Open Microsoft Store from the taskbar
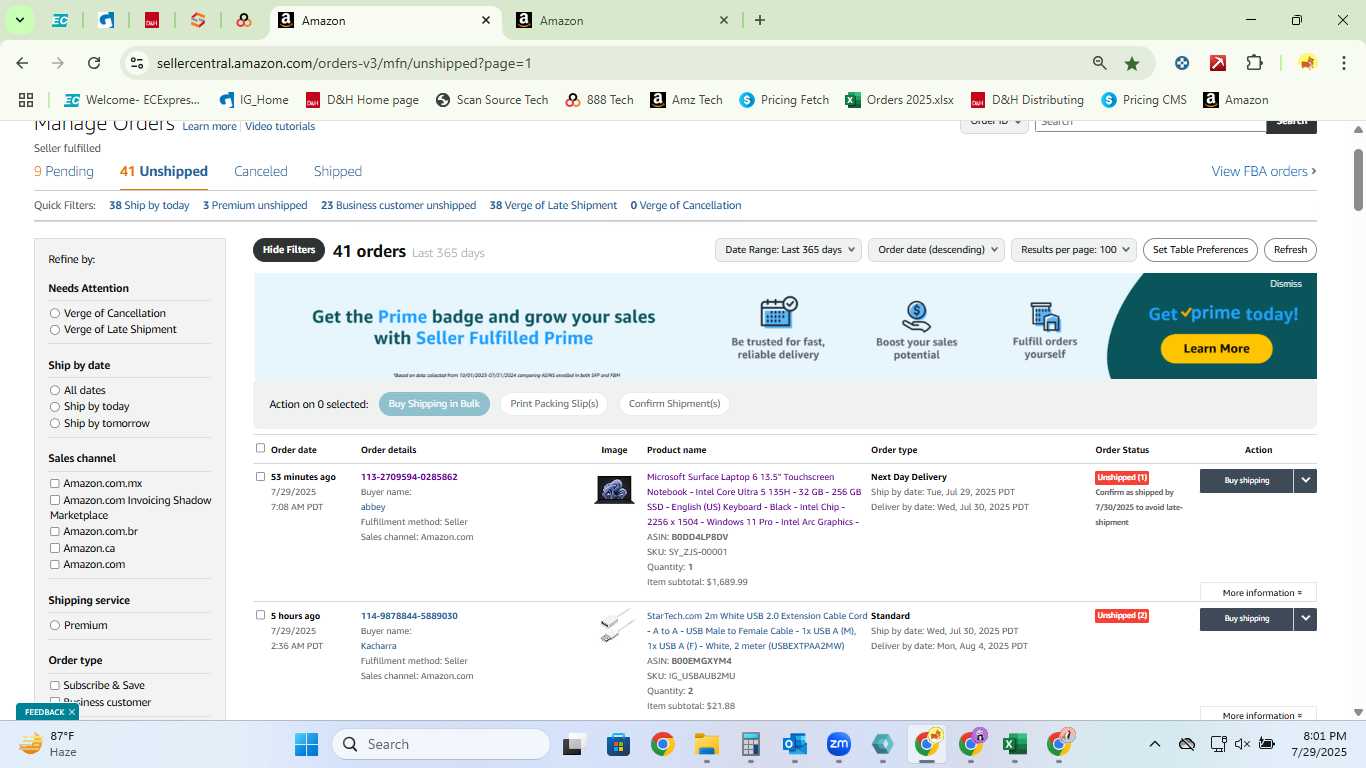Image resolution: width=1366 pixels, height=768 pixels. 618,744
